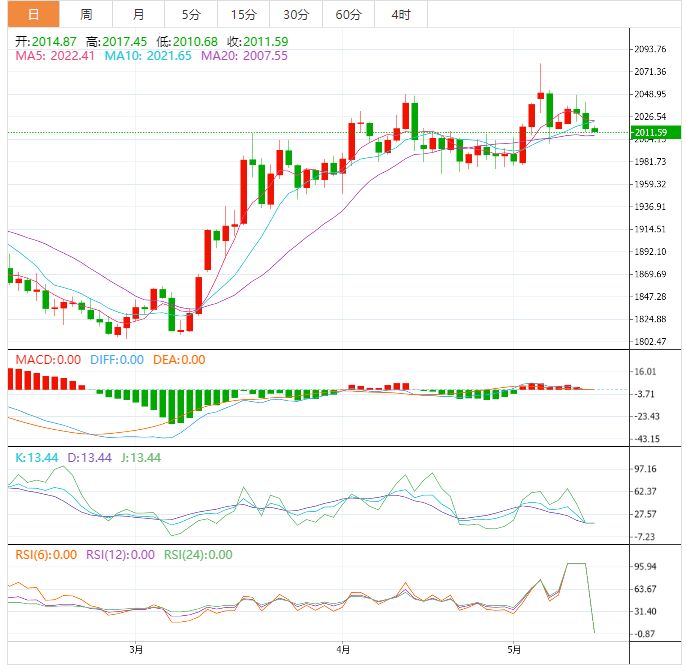The image size is (686, 672).
Task: Open the 月 monthly timeframe tab
Action: click(x=138, y=14)
